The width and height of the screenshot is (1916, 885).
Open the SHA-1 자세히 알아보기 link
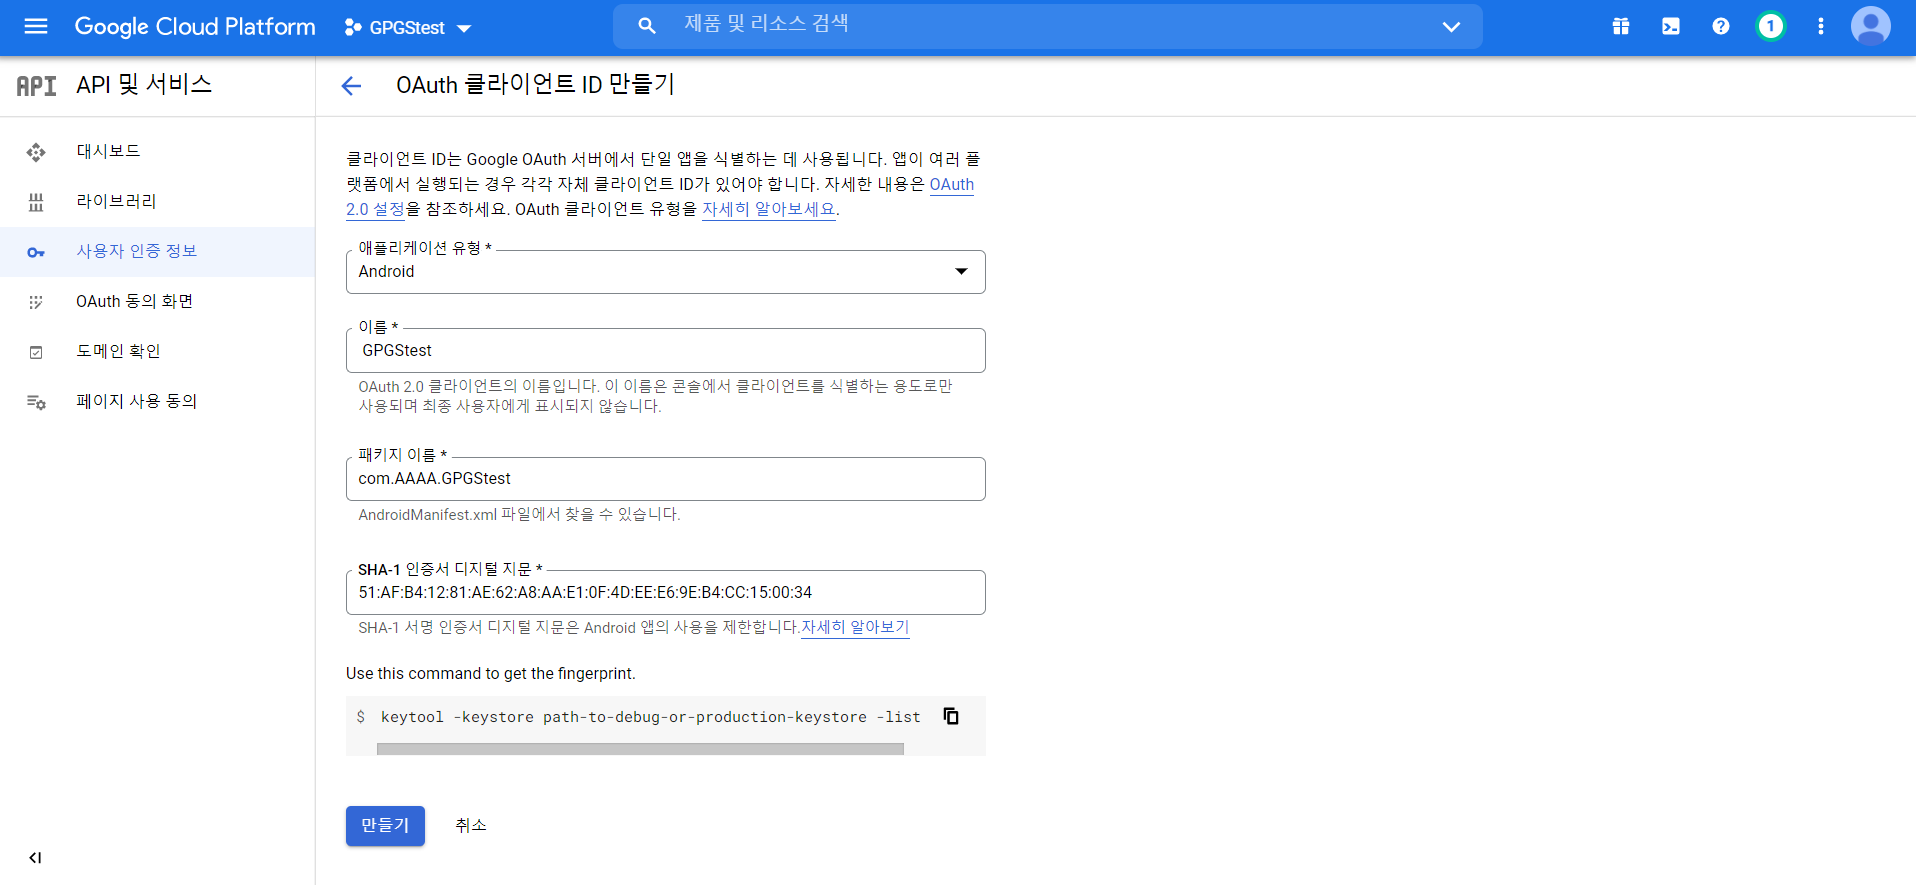(x=855, y=627)
